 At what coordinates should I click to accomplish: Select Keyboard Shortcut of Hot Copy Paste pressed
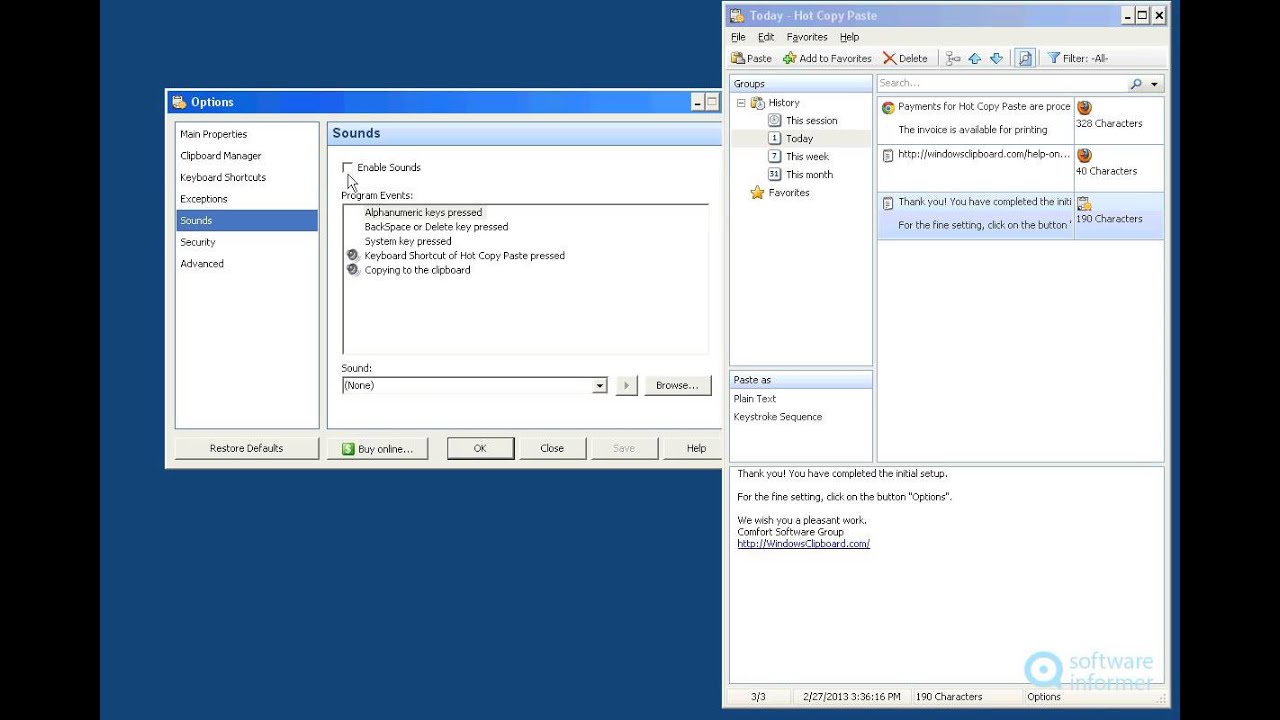point(464,256)
